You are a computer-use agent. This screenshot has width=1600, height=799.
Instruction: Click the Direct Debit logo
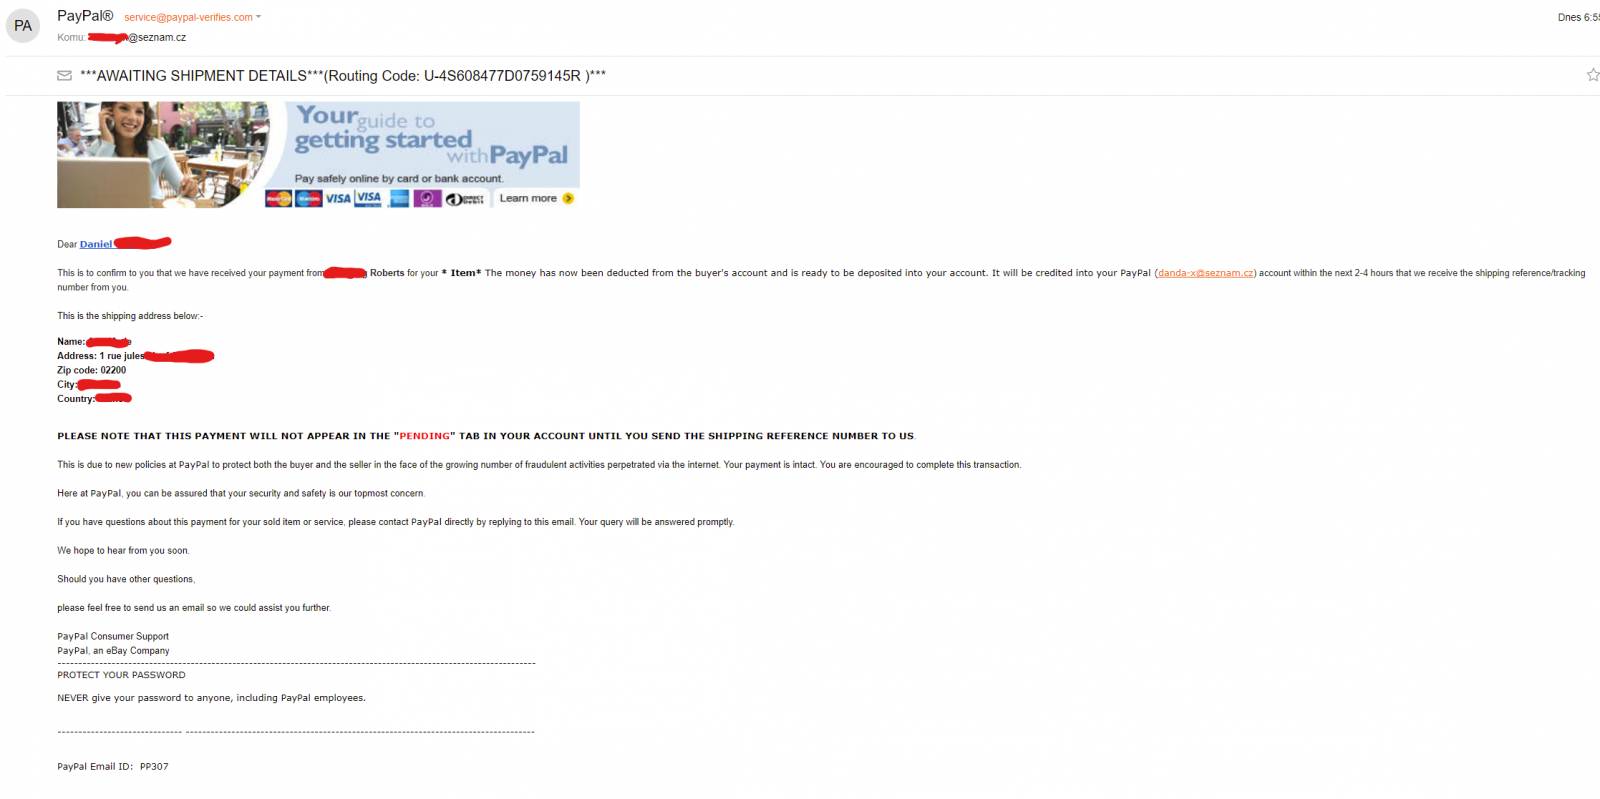pyautogui.click(x=465, y=199)
